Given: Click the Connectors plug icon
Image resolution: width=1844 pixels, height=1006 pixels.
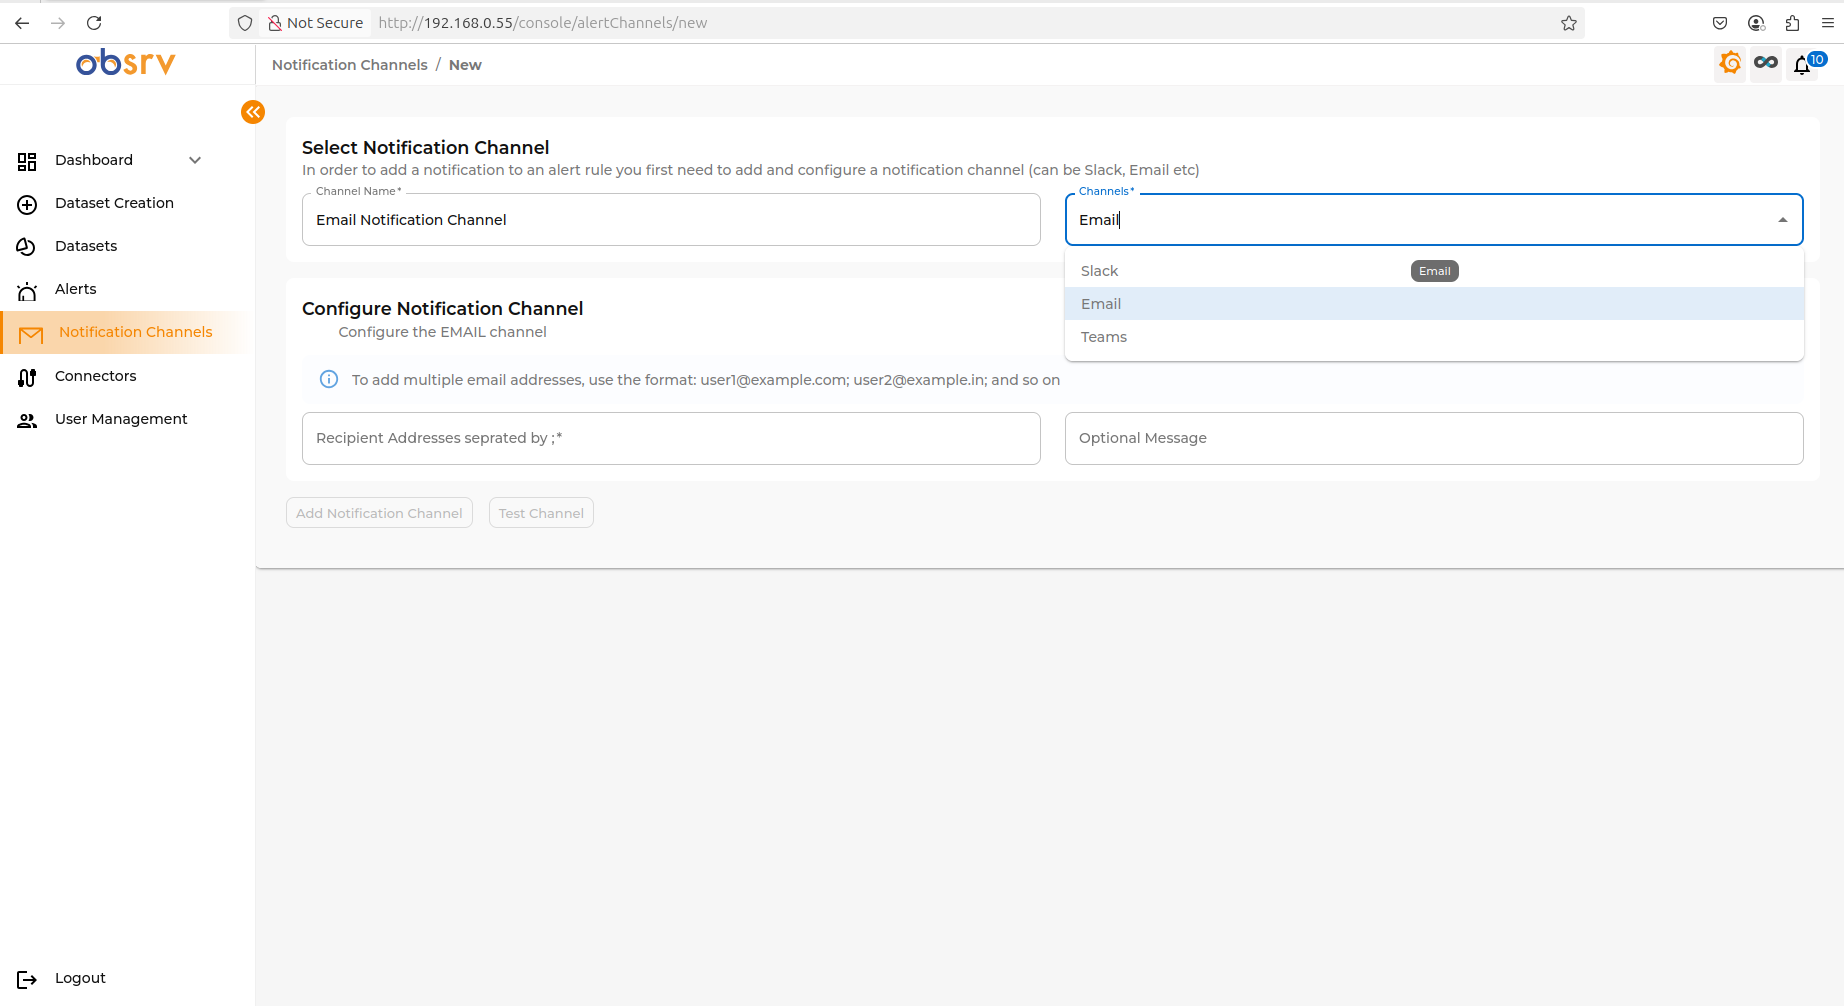Looking at the screenshot, I should [x=27, y=377].
